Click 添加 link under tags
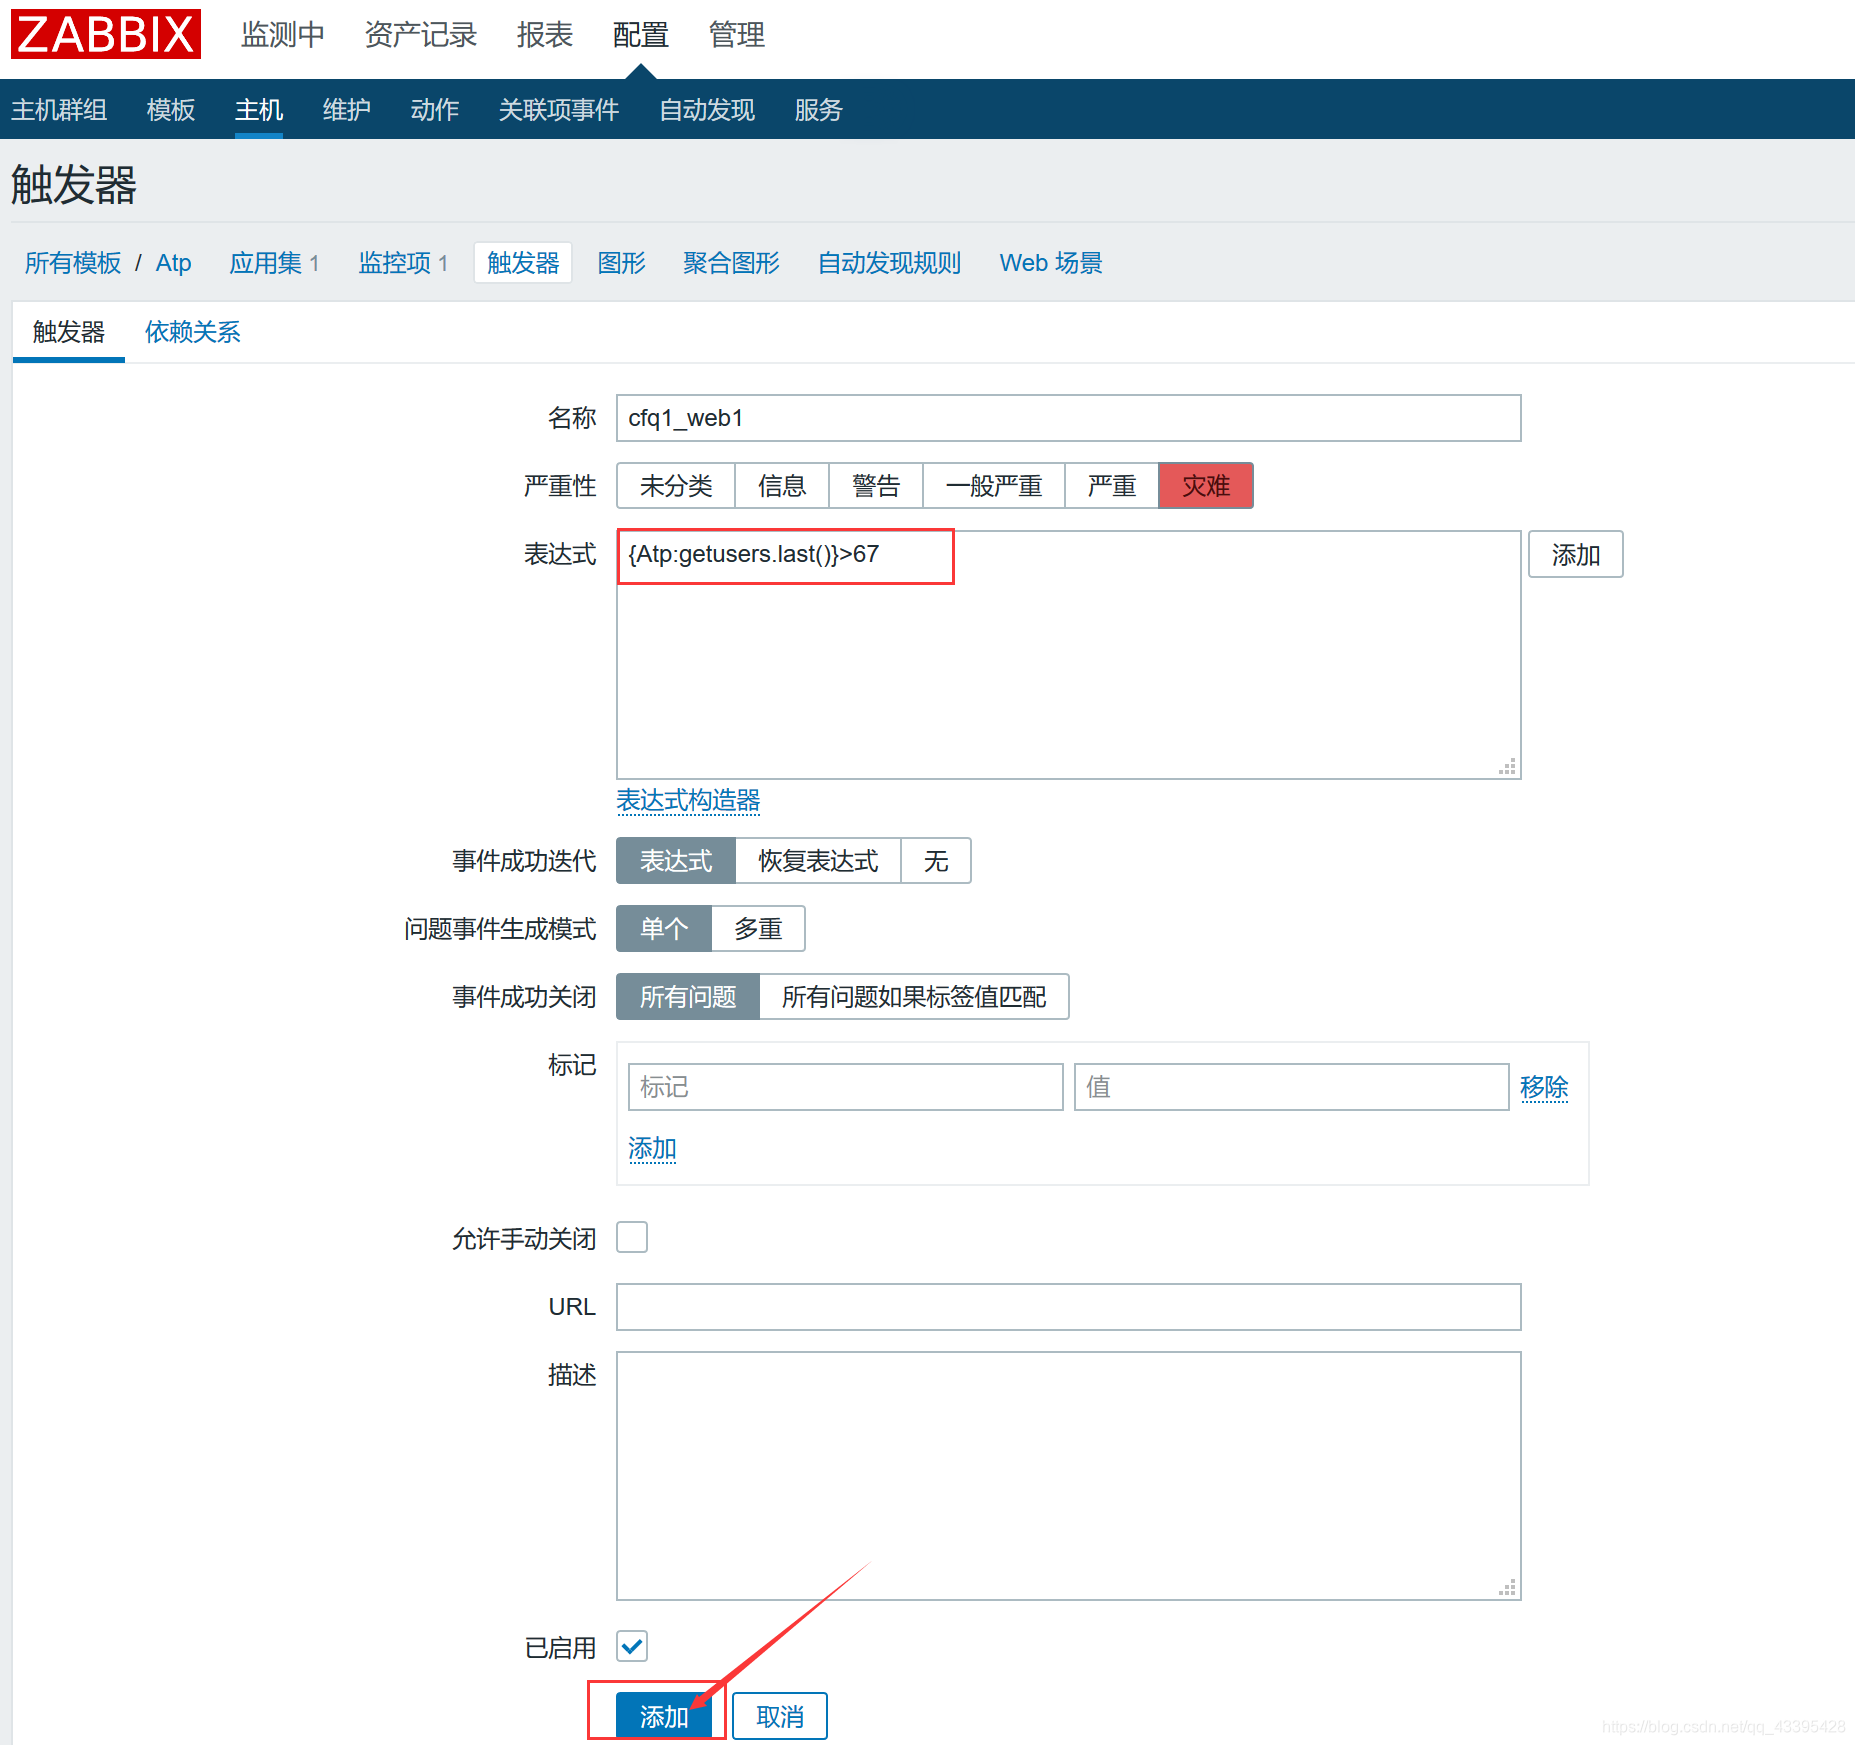Viewport: 1855px width, 1745px height. pyautogui.click(x=652, y=1149)
